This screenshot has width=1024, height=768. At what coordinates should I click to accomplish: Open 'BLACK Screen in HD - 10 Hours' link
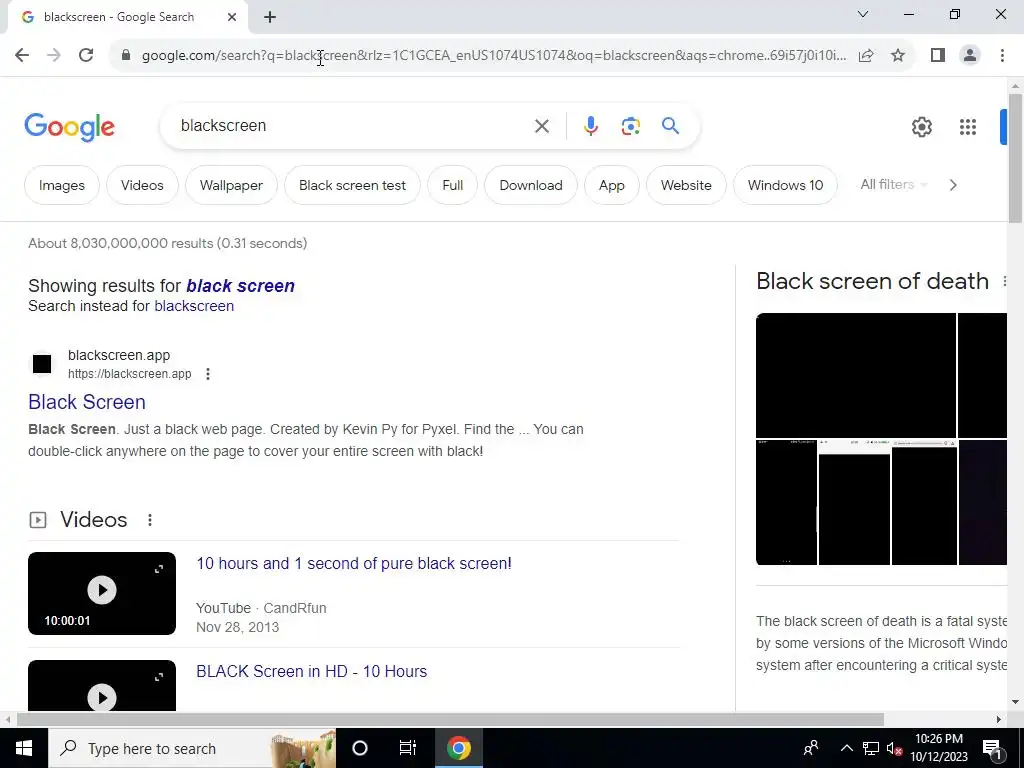coord(312,671)
